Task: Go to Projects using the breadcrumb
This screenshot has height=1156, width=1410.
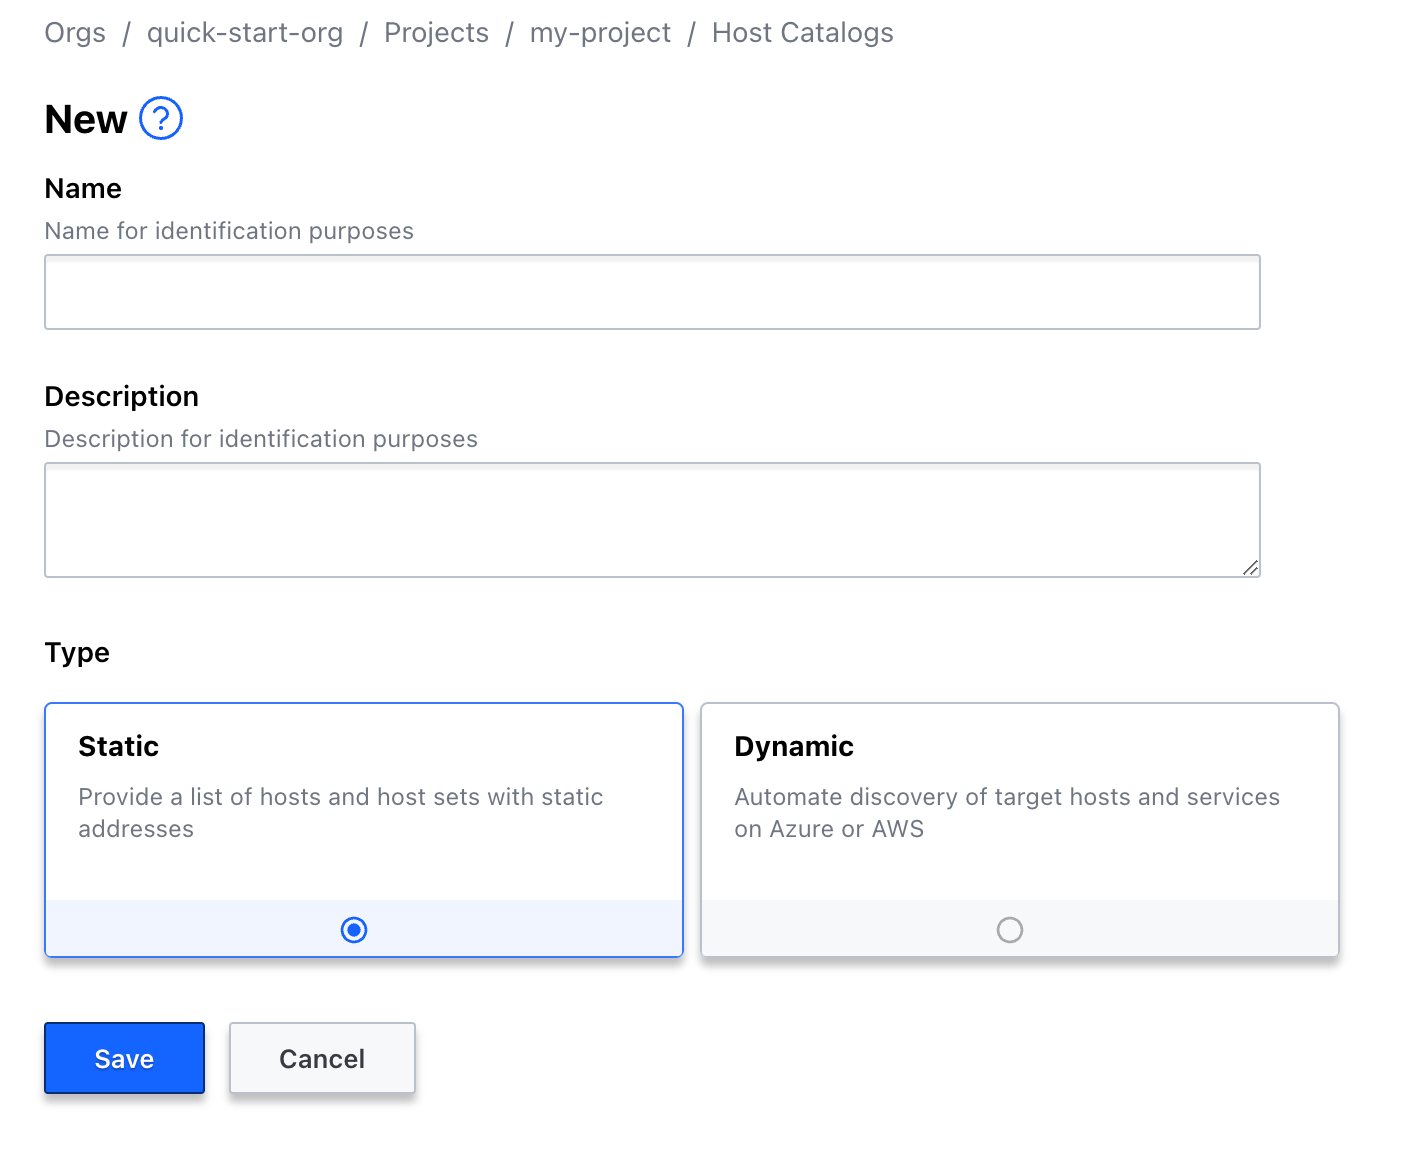Action: pos(436,32)
